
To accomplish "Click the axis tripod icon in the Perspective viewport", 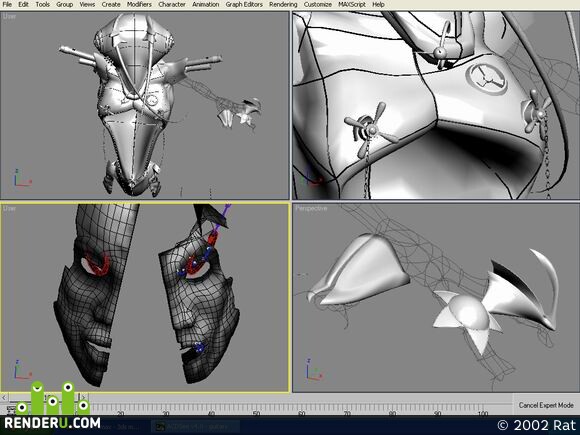I will pyautogui.click(x=314, y=370).
